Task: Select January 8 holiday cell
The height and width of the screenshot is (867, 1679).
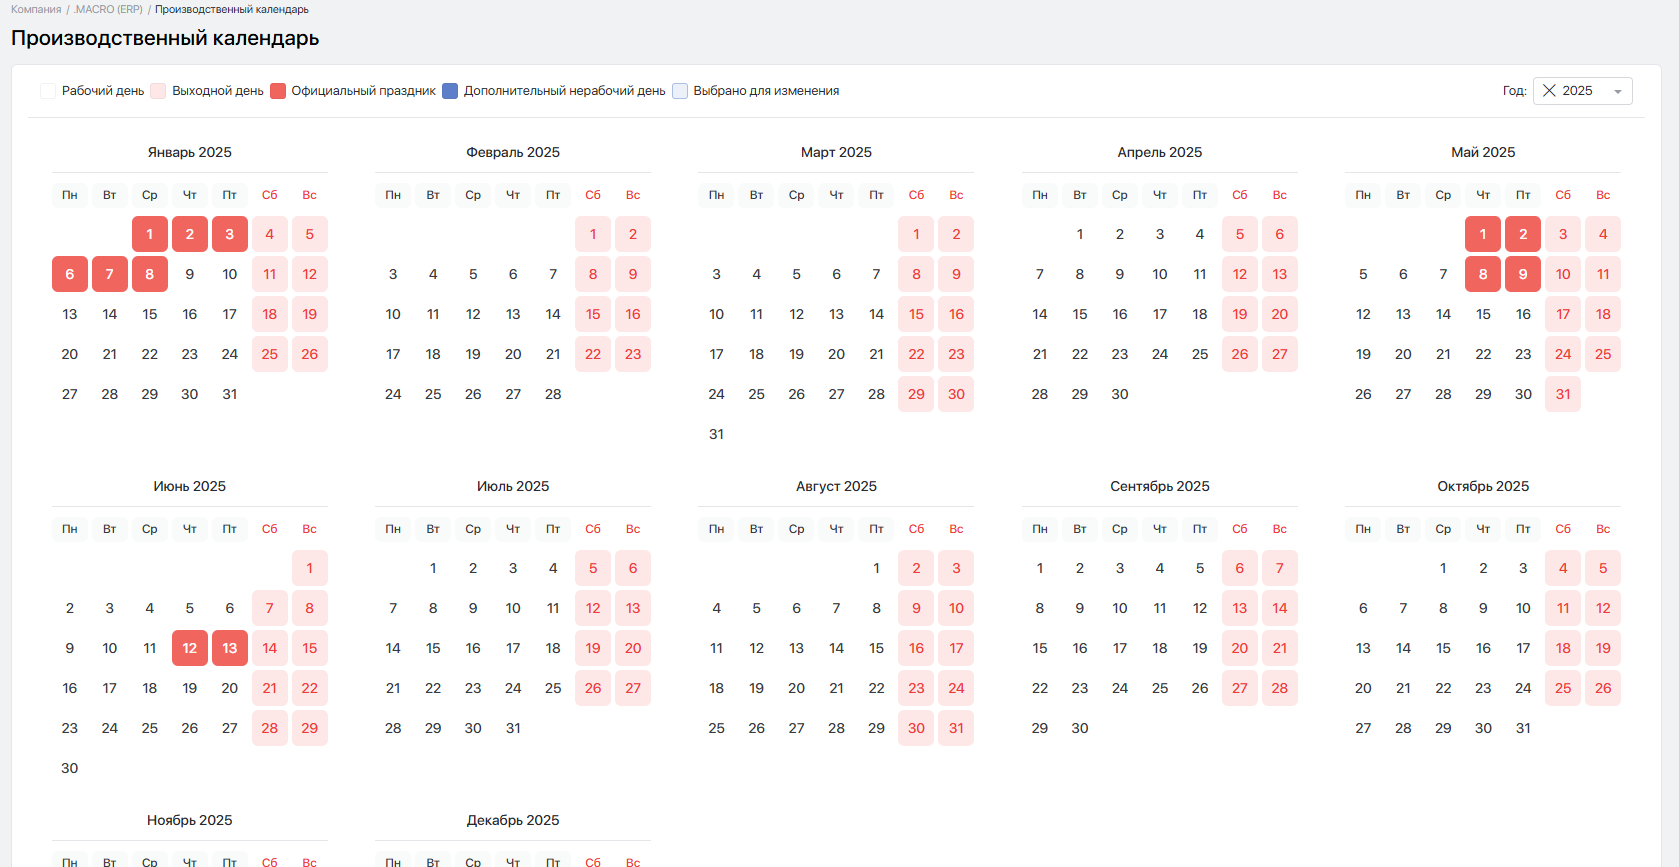Action: [150, 274]
